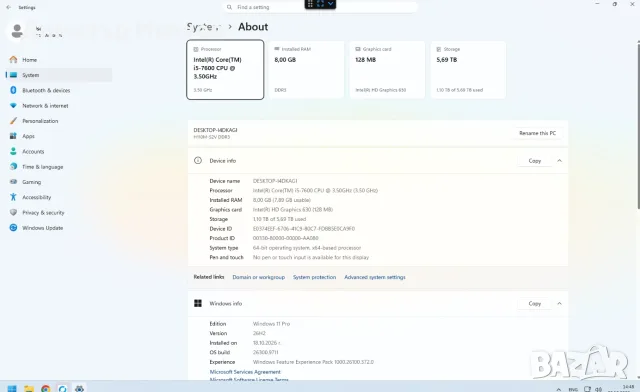Click the Windows Update sync icon
The width and height of the screenshot is (640, 392).
[x=13, y=228]
